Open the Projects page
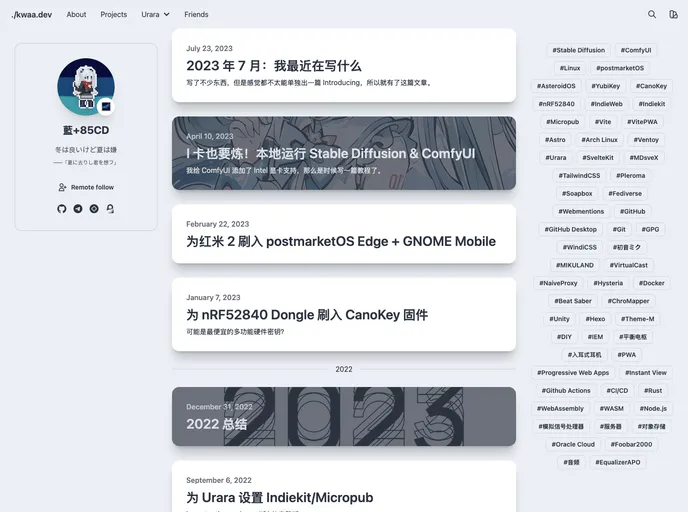688x512 pixels. click(x=114, y=14)
